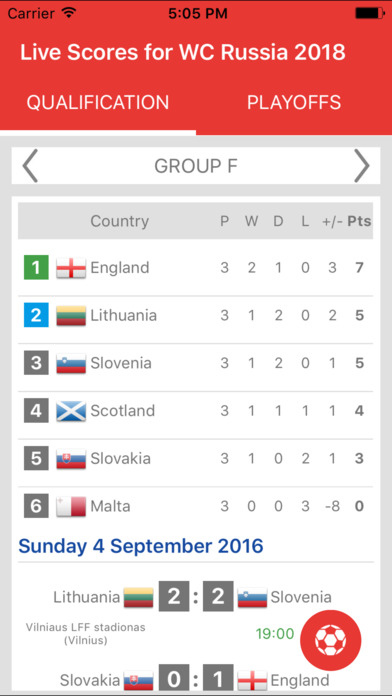Screen dimensions: 392x696
Task: Go to the previous group with left chevron
Action: pos(30,166)
